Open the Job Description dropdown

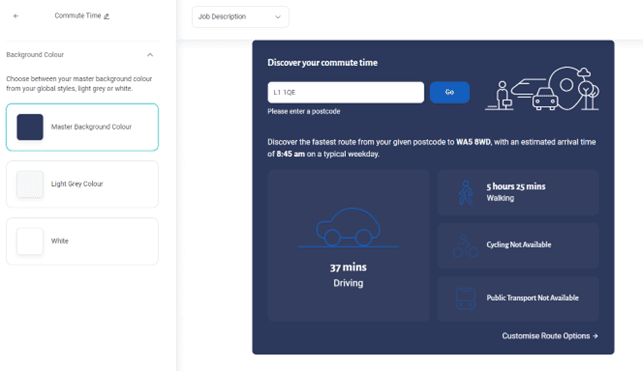click(240, 17)
